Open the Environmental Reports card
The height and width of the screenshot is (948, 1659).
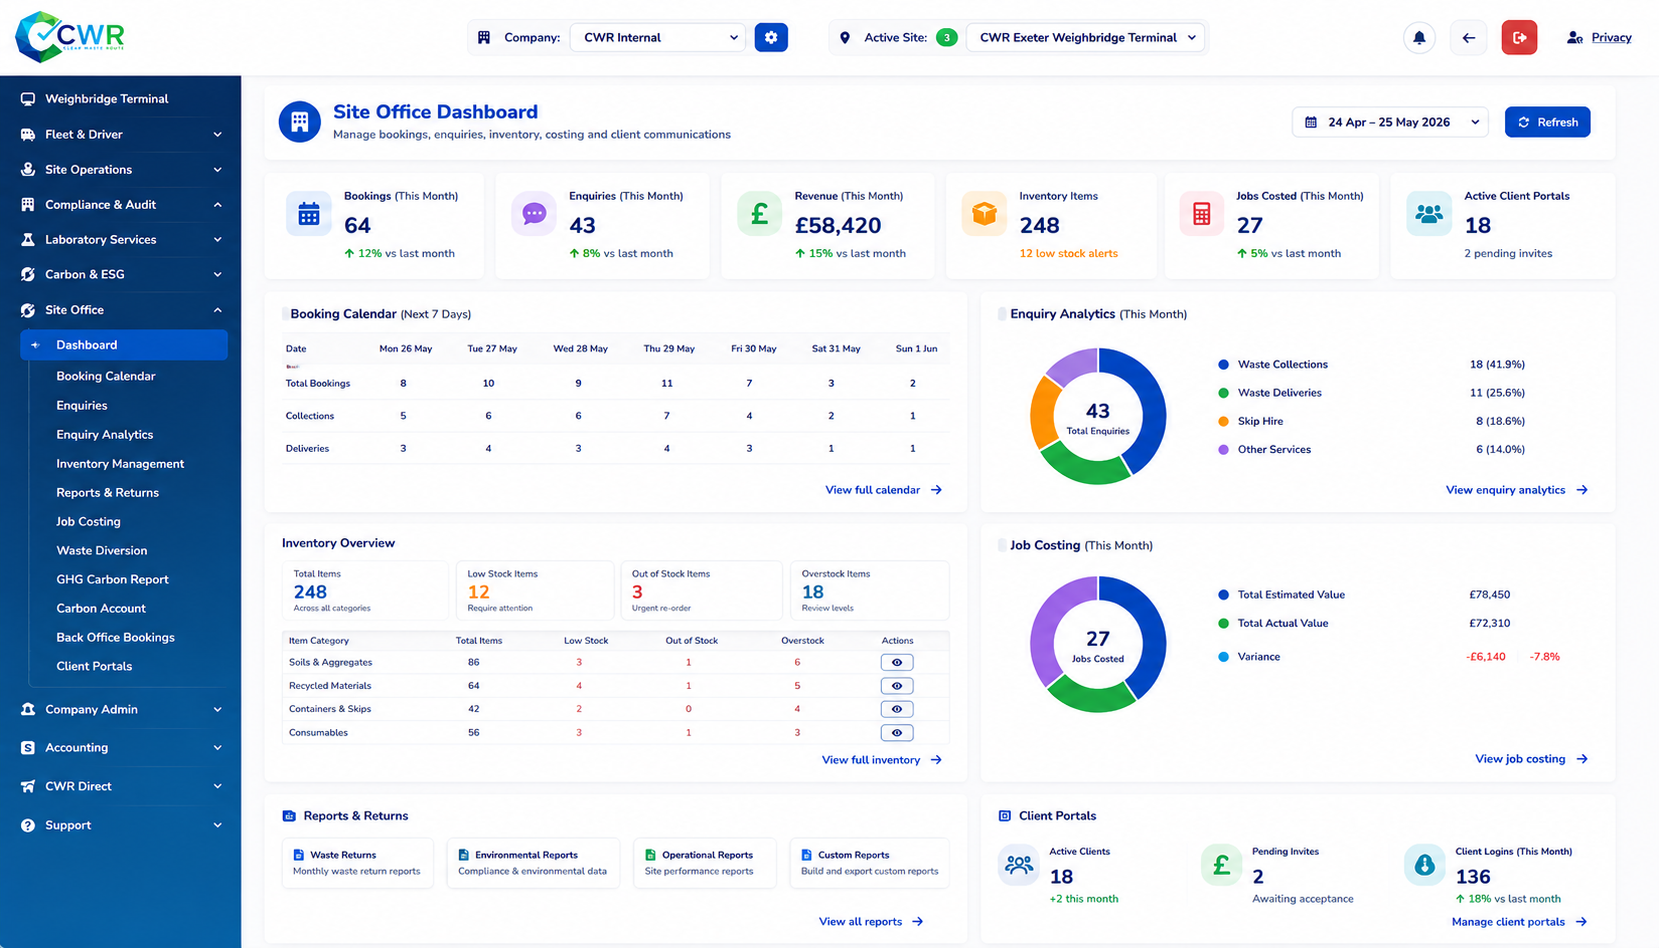click(532, 863)
